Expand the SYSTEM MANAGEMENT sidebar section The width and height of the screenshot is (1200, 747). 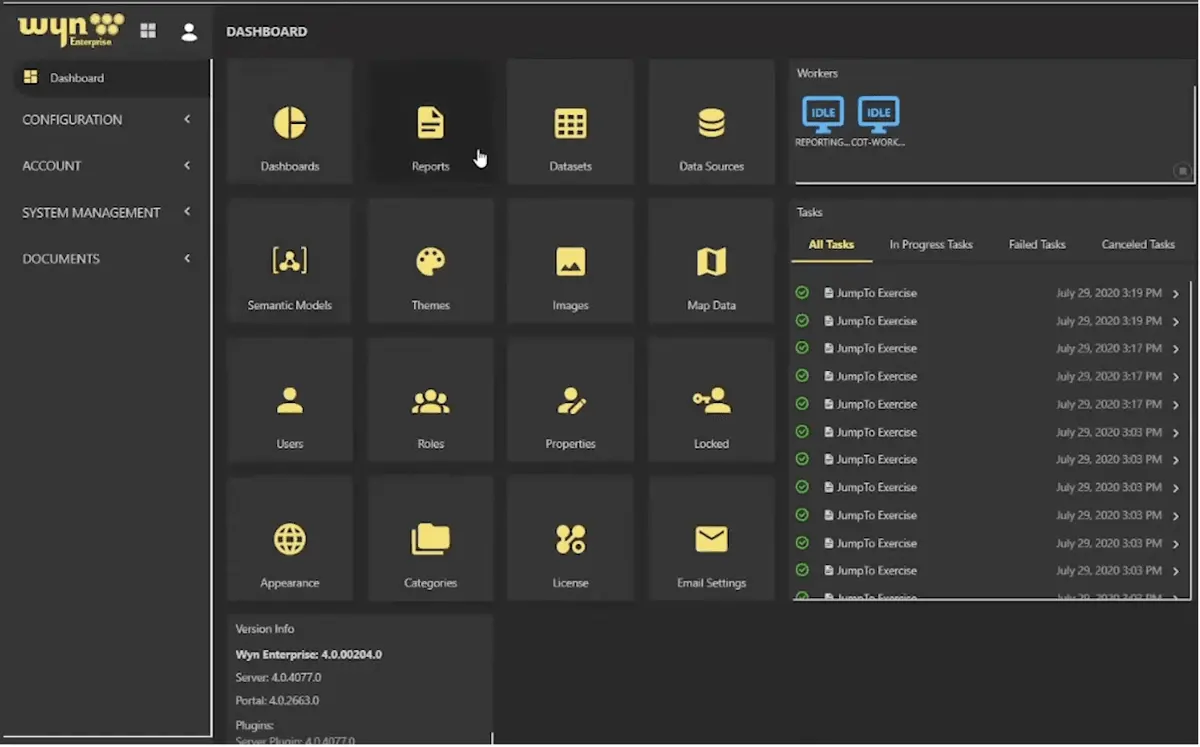coord(106,213)
